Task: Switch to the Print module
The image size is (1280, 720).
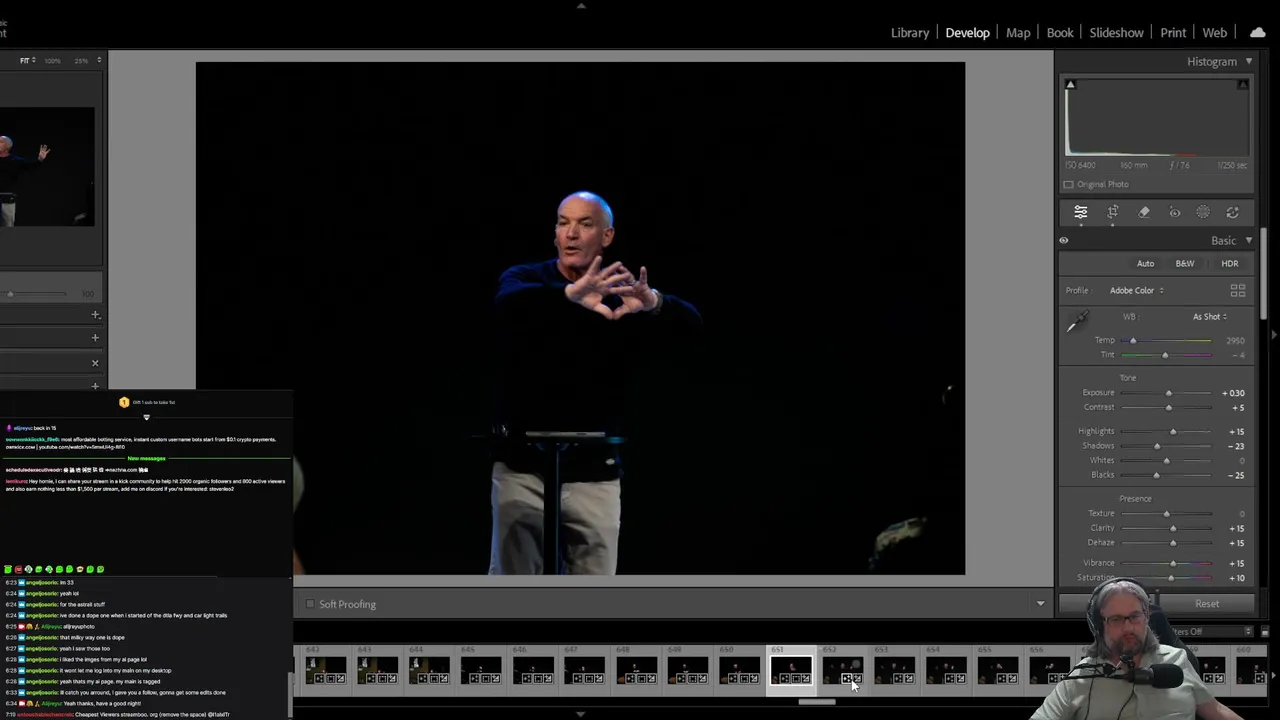Action: (x=1173, y=33)
